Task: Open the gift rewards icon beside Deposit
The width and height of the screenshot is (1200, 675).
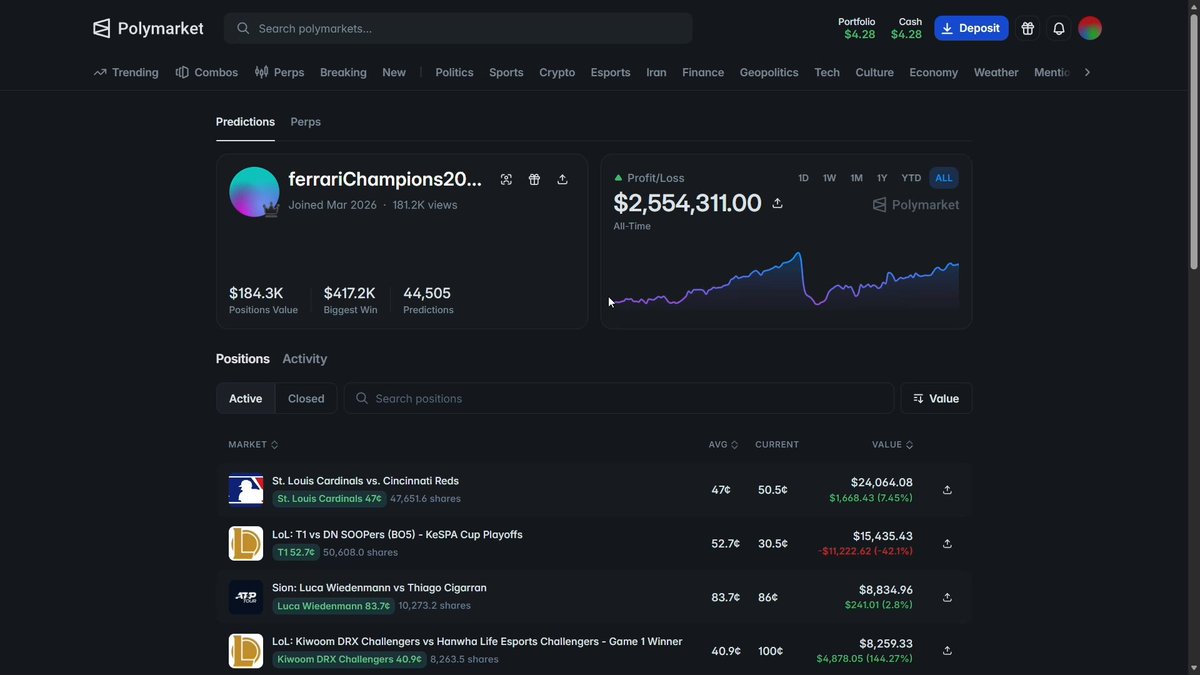Action: [1027, 28]
